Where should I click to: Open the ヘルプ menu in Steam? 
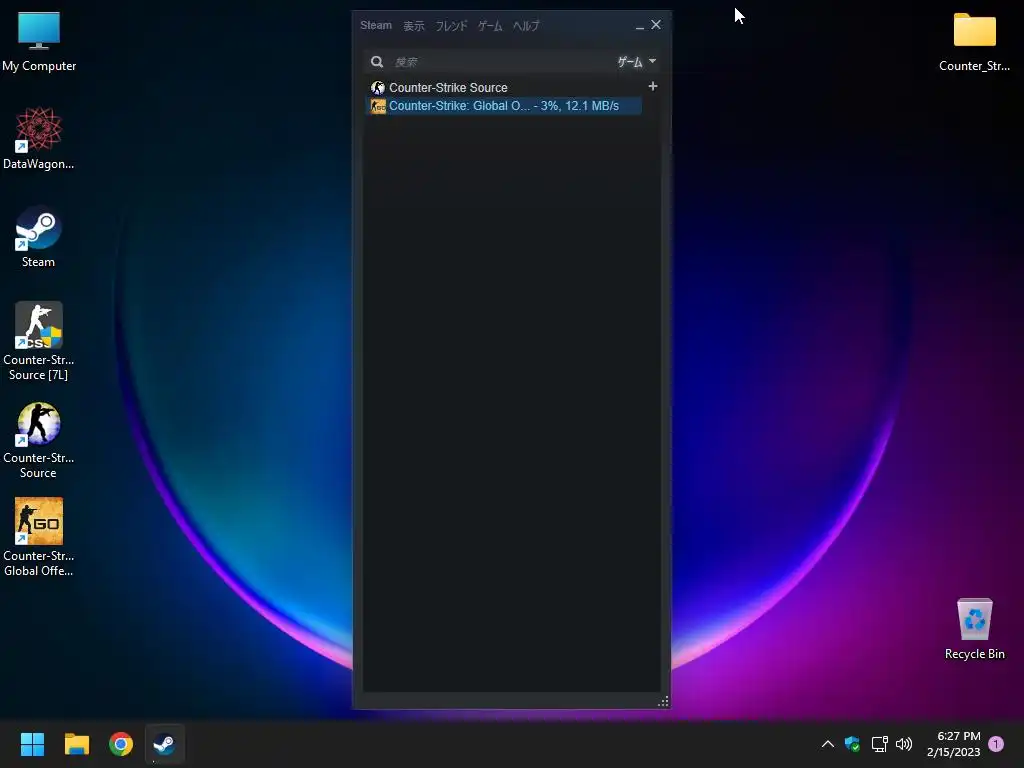(526, 25)
